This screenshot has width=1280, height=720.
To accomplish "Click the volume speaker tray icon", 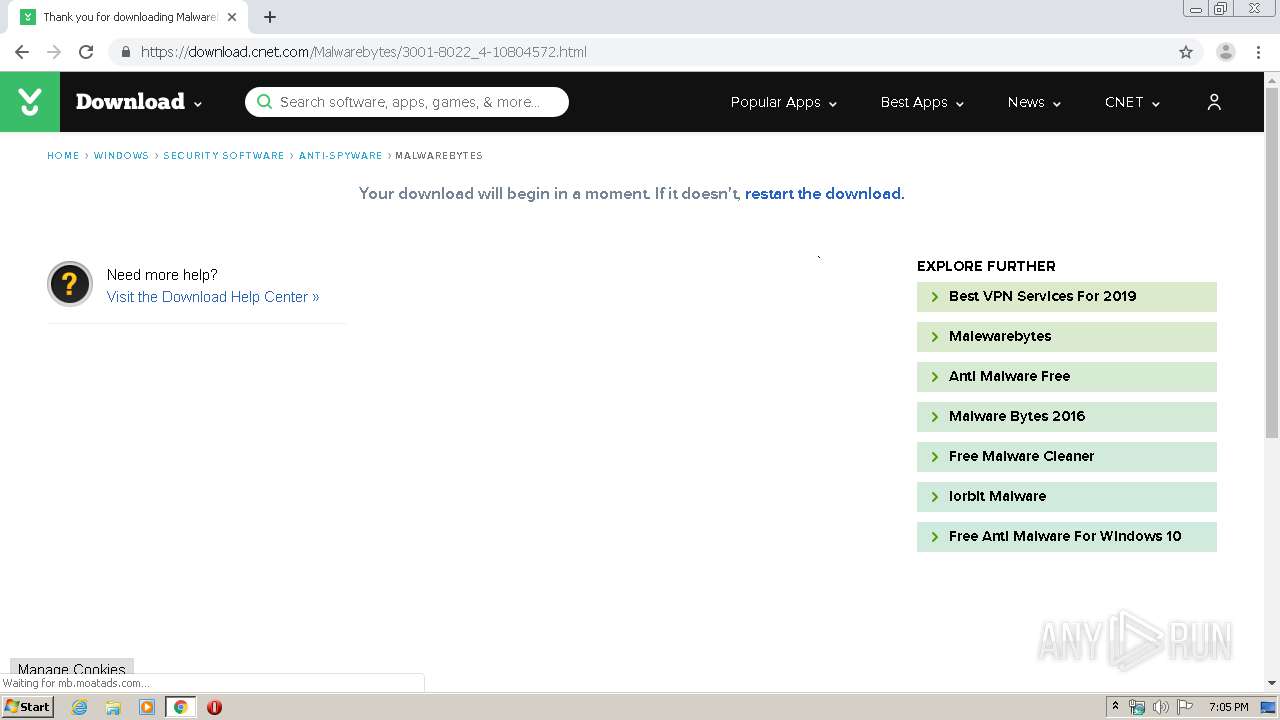I will (1161, 707).
